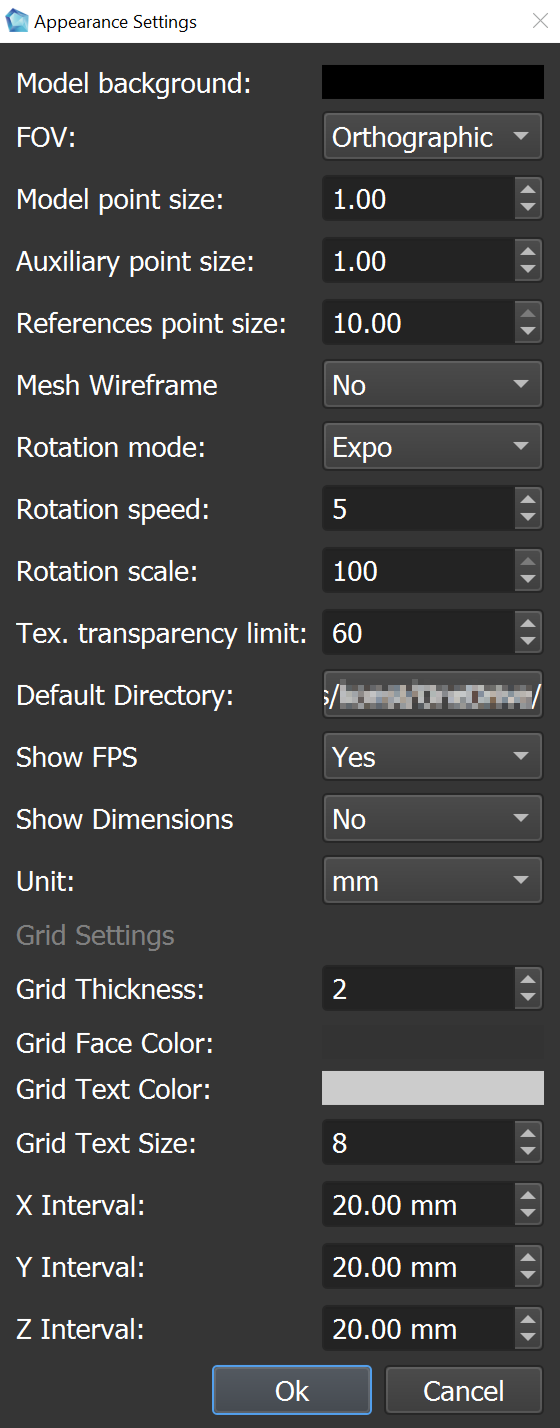Click the Appearance Settings title bar app icon
Image resolution: width=560 pixels, height=1428 pixels.
click(17, 21)
